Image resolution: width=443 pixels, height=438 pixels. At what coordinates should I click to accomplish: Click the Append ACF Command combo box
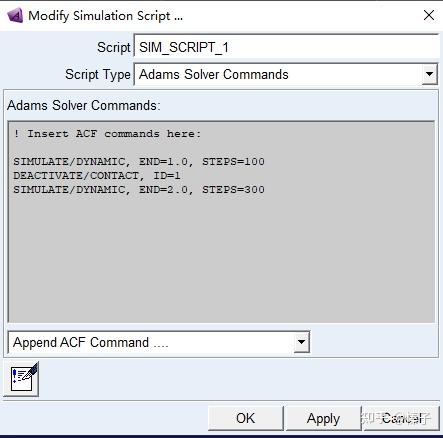pos(159,342)
